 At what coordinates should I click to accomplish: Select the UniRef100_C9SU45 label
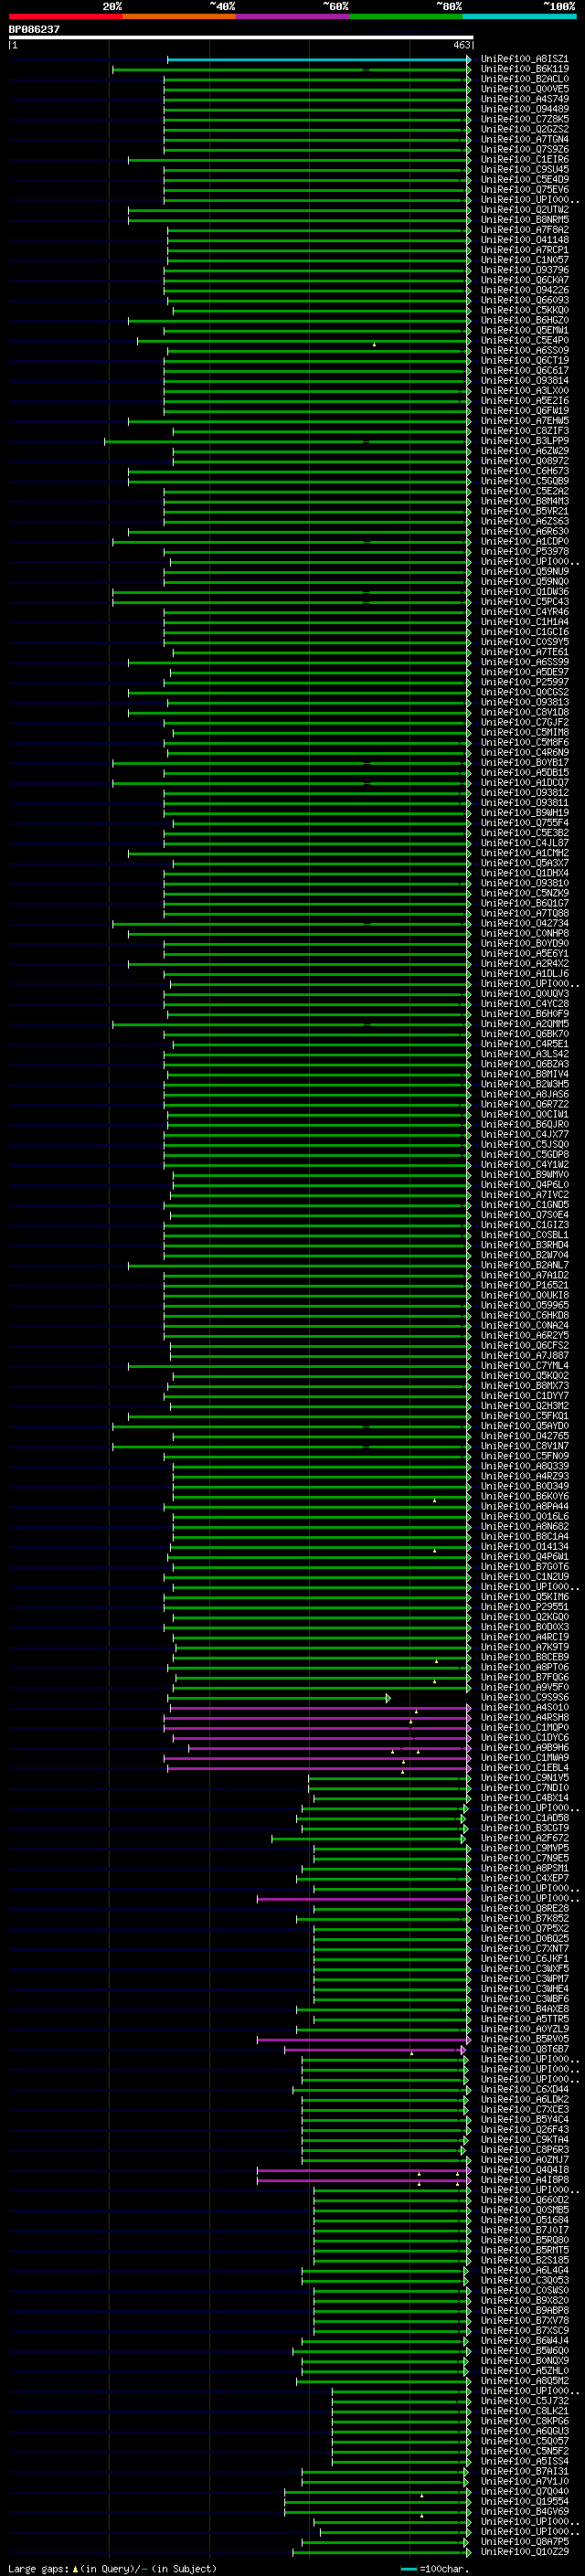coord(524,170)
